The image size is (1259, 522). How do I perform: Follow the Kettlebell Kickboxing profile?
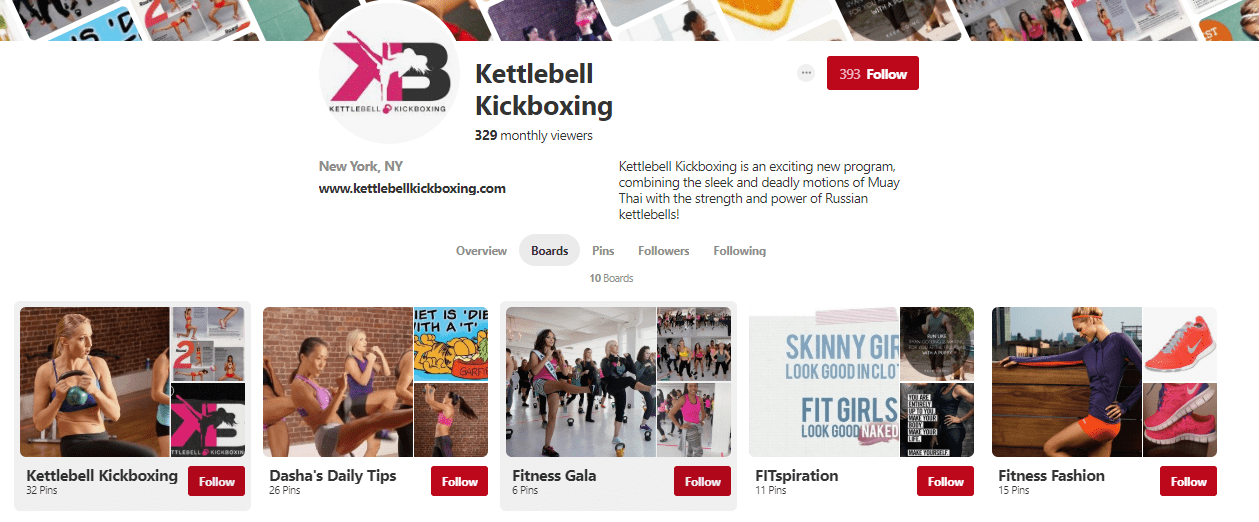pos(873,74)
